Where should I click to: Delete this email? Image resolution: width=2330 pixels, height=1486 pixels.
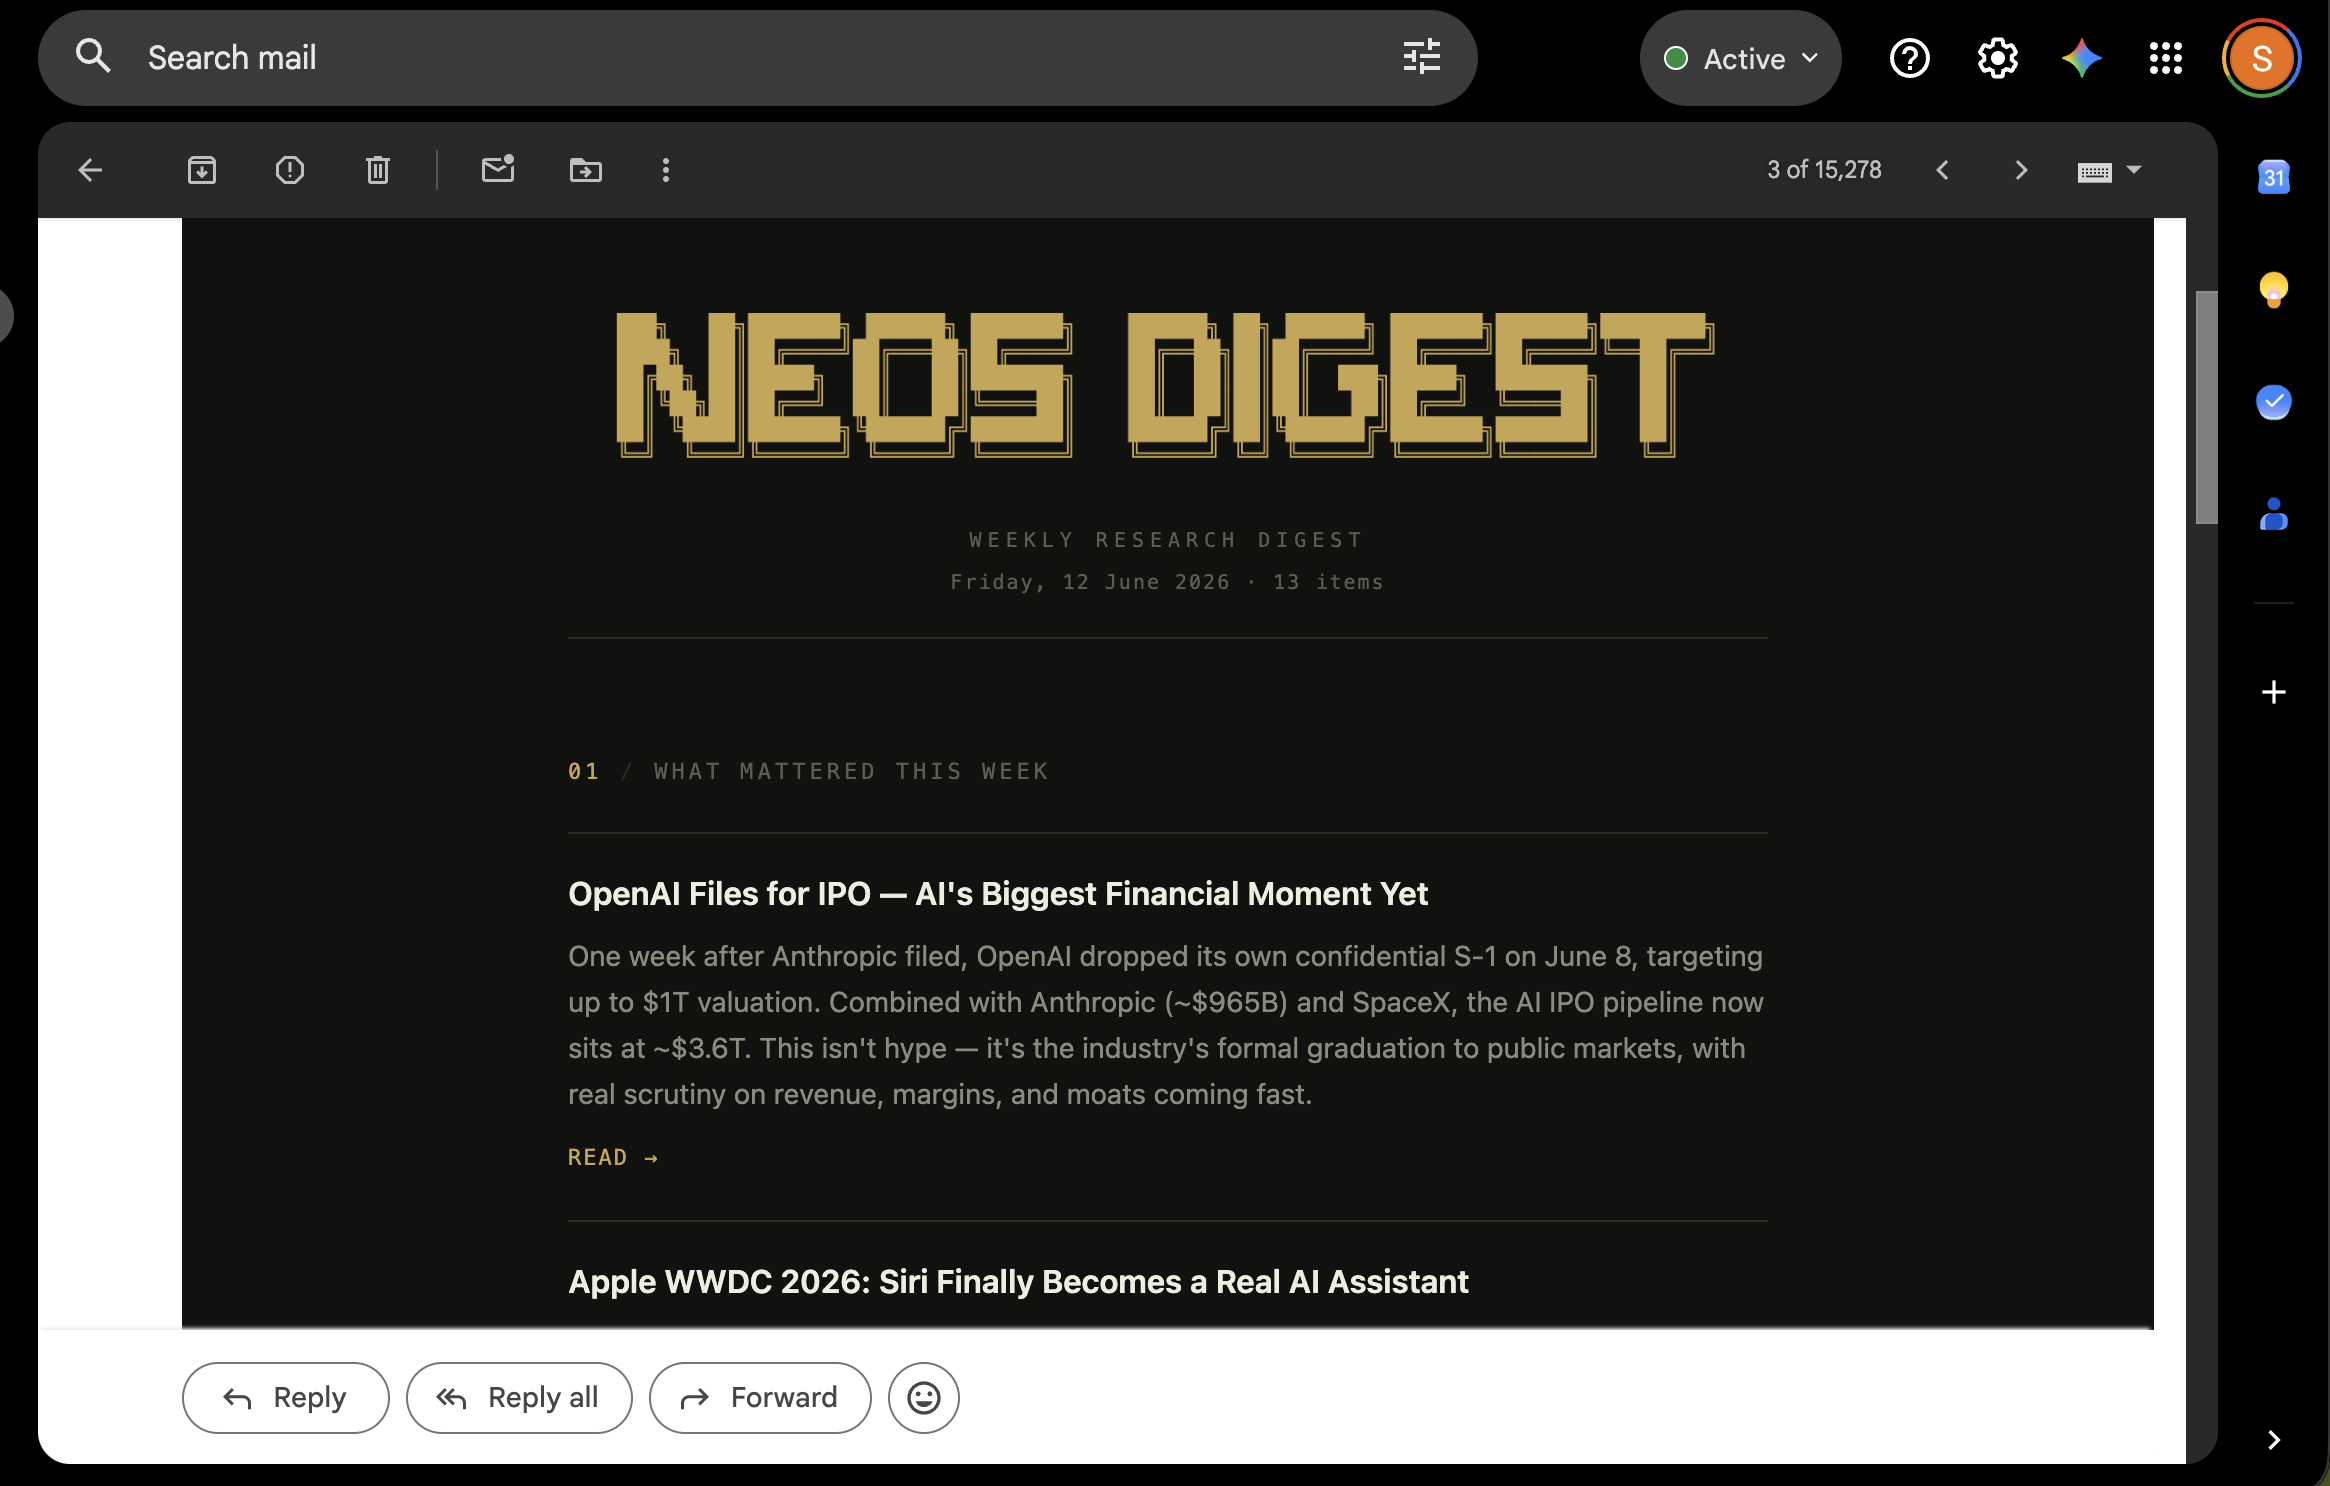(378, 170)
